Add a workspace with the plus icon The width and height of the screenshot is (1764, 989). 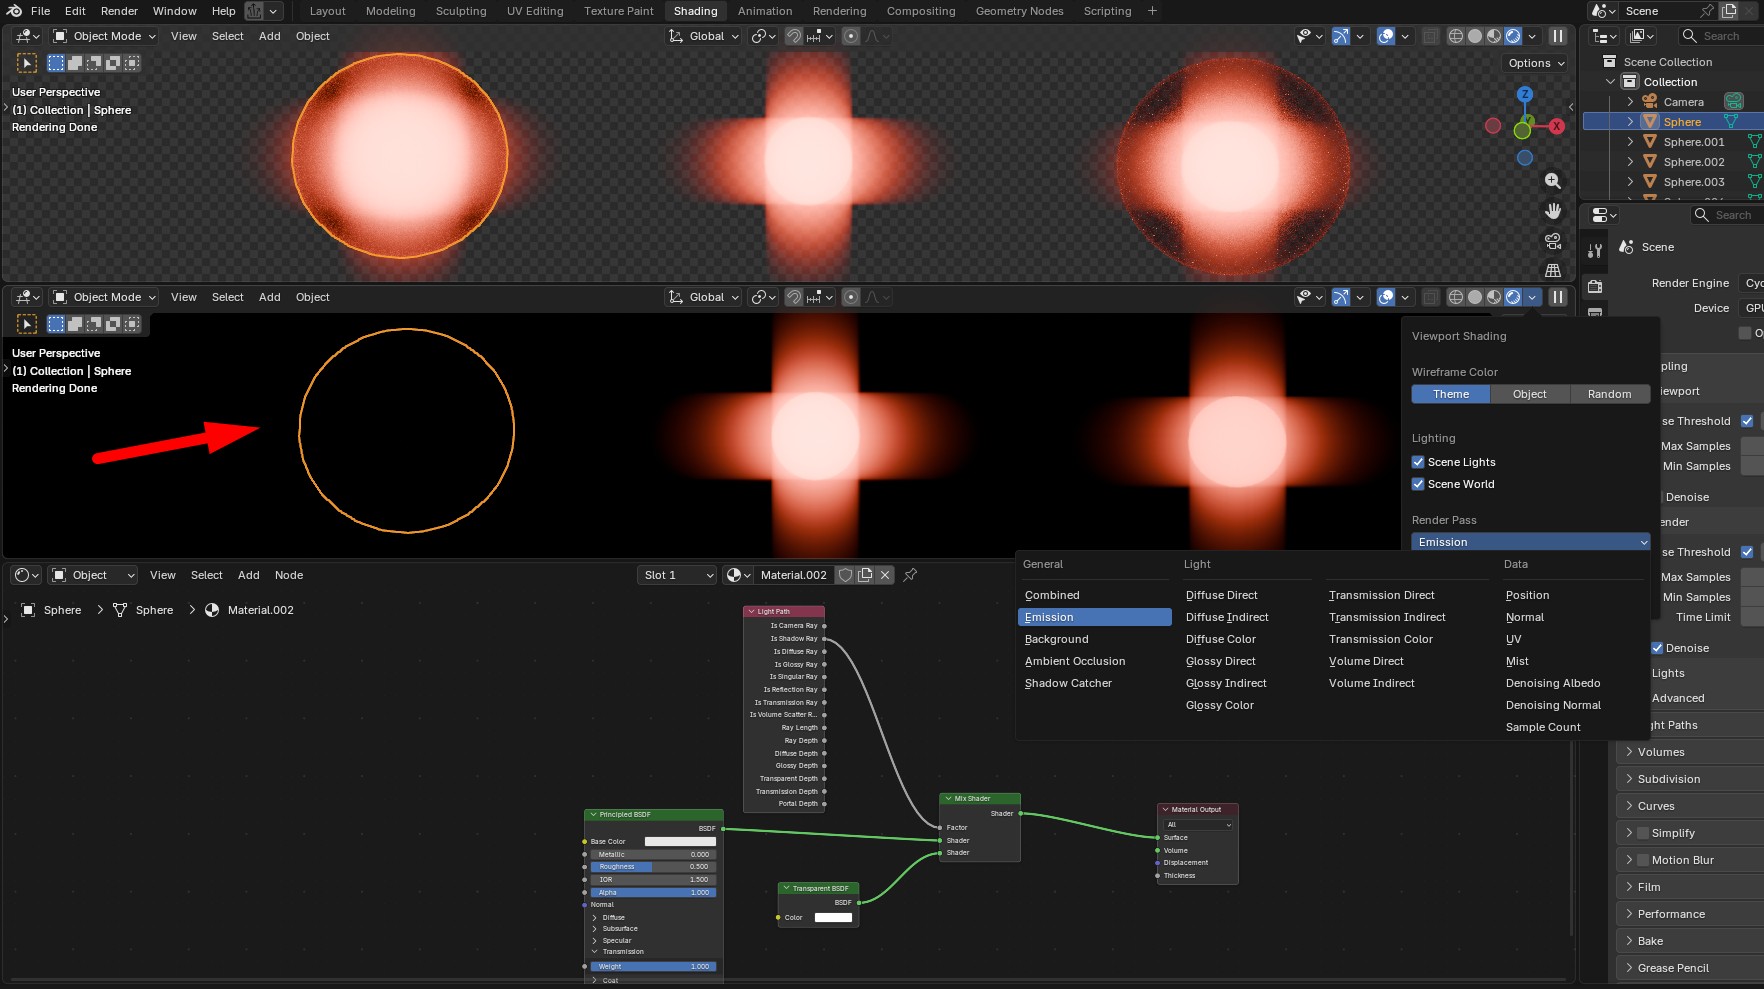[1152, 11]
